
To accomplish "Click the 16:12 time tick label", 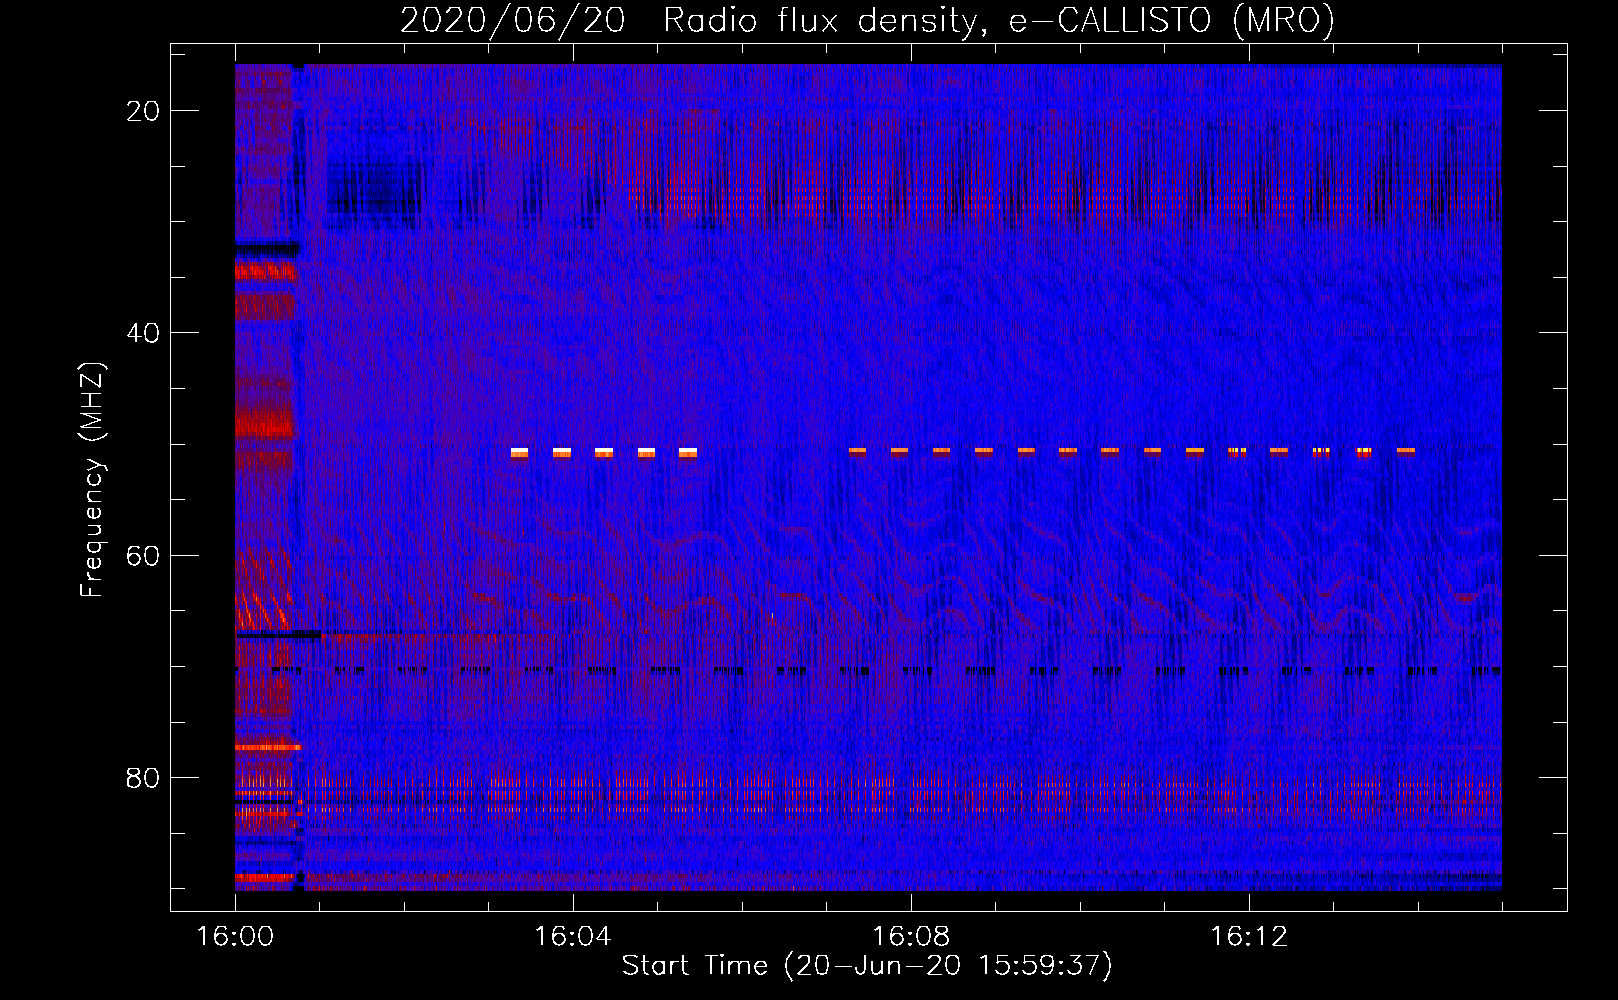I will pyautogui.click(x=1248, y=937).
